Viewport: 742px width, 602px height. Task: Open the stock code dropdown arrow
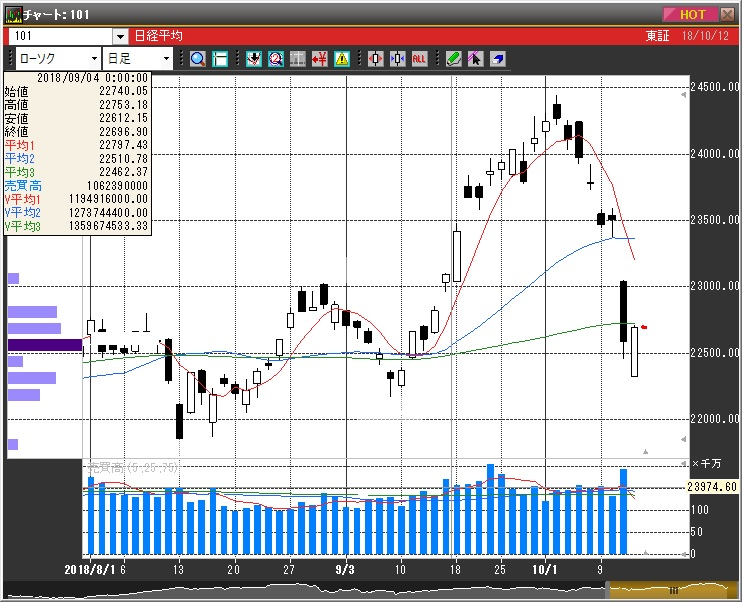point(120,36)
